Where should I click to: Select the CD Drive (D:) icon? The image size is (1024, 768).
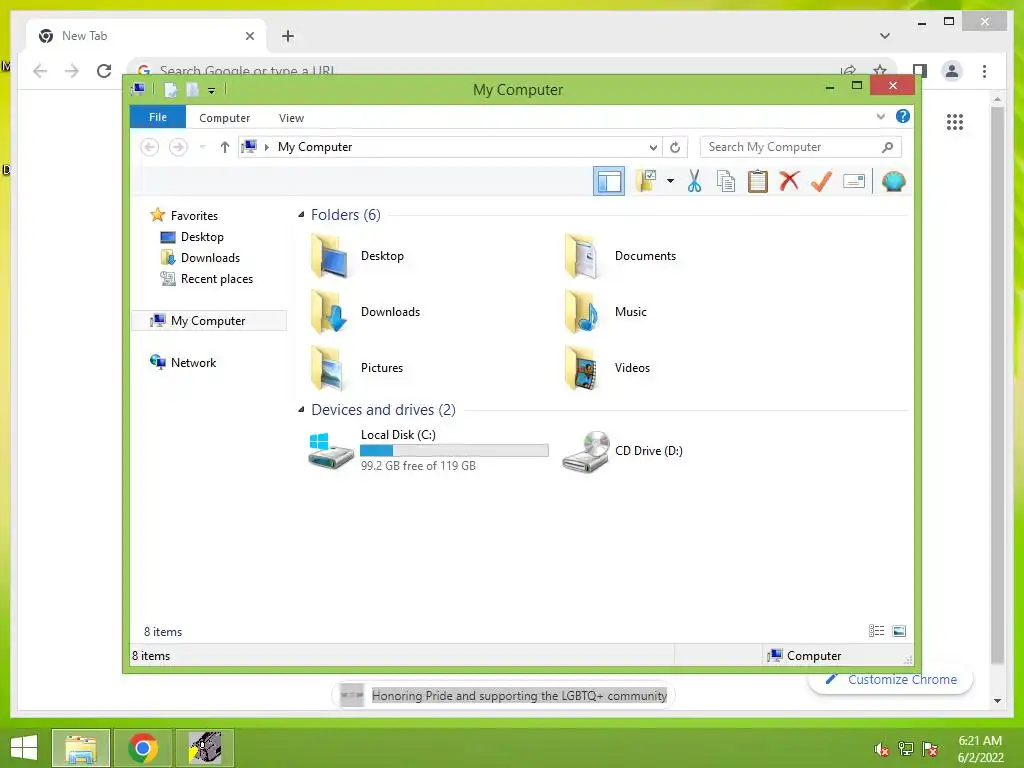[586, 451]
